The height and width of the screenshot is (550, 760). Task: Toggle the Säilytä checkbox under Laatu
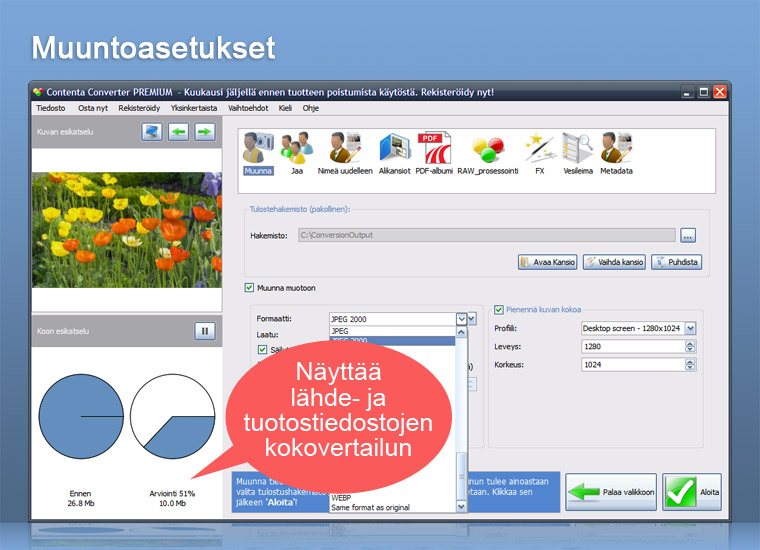[x=262, y=349]
